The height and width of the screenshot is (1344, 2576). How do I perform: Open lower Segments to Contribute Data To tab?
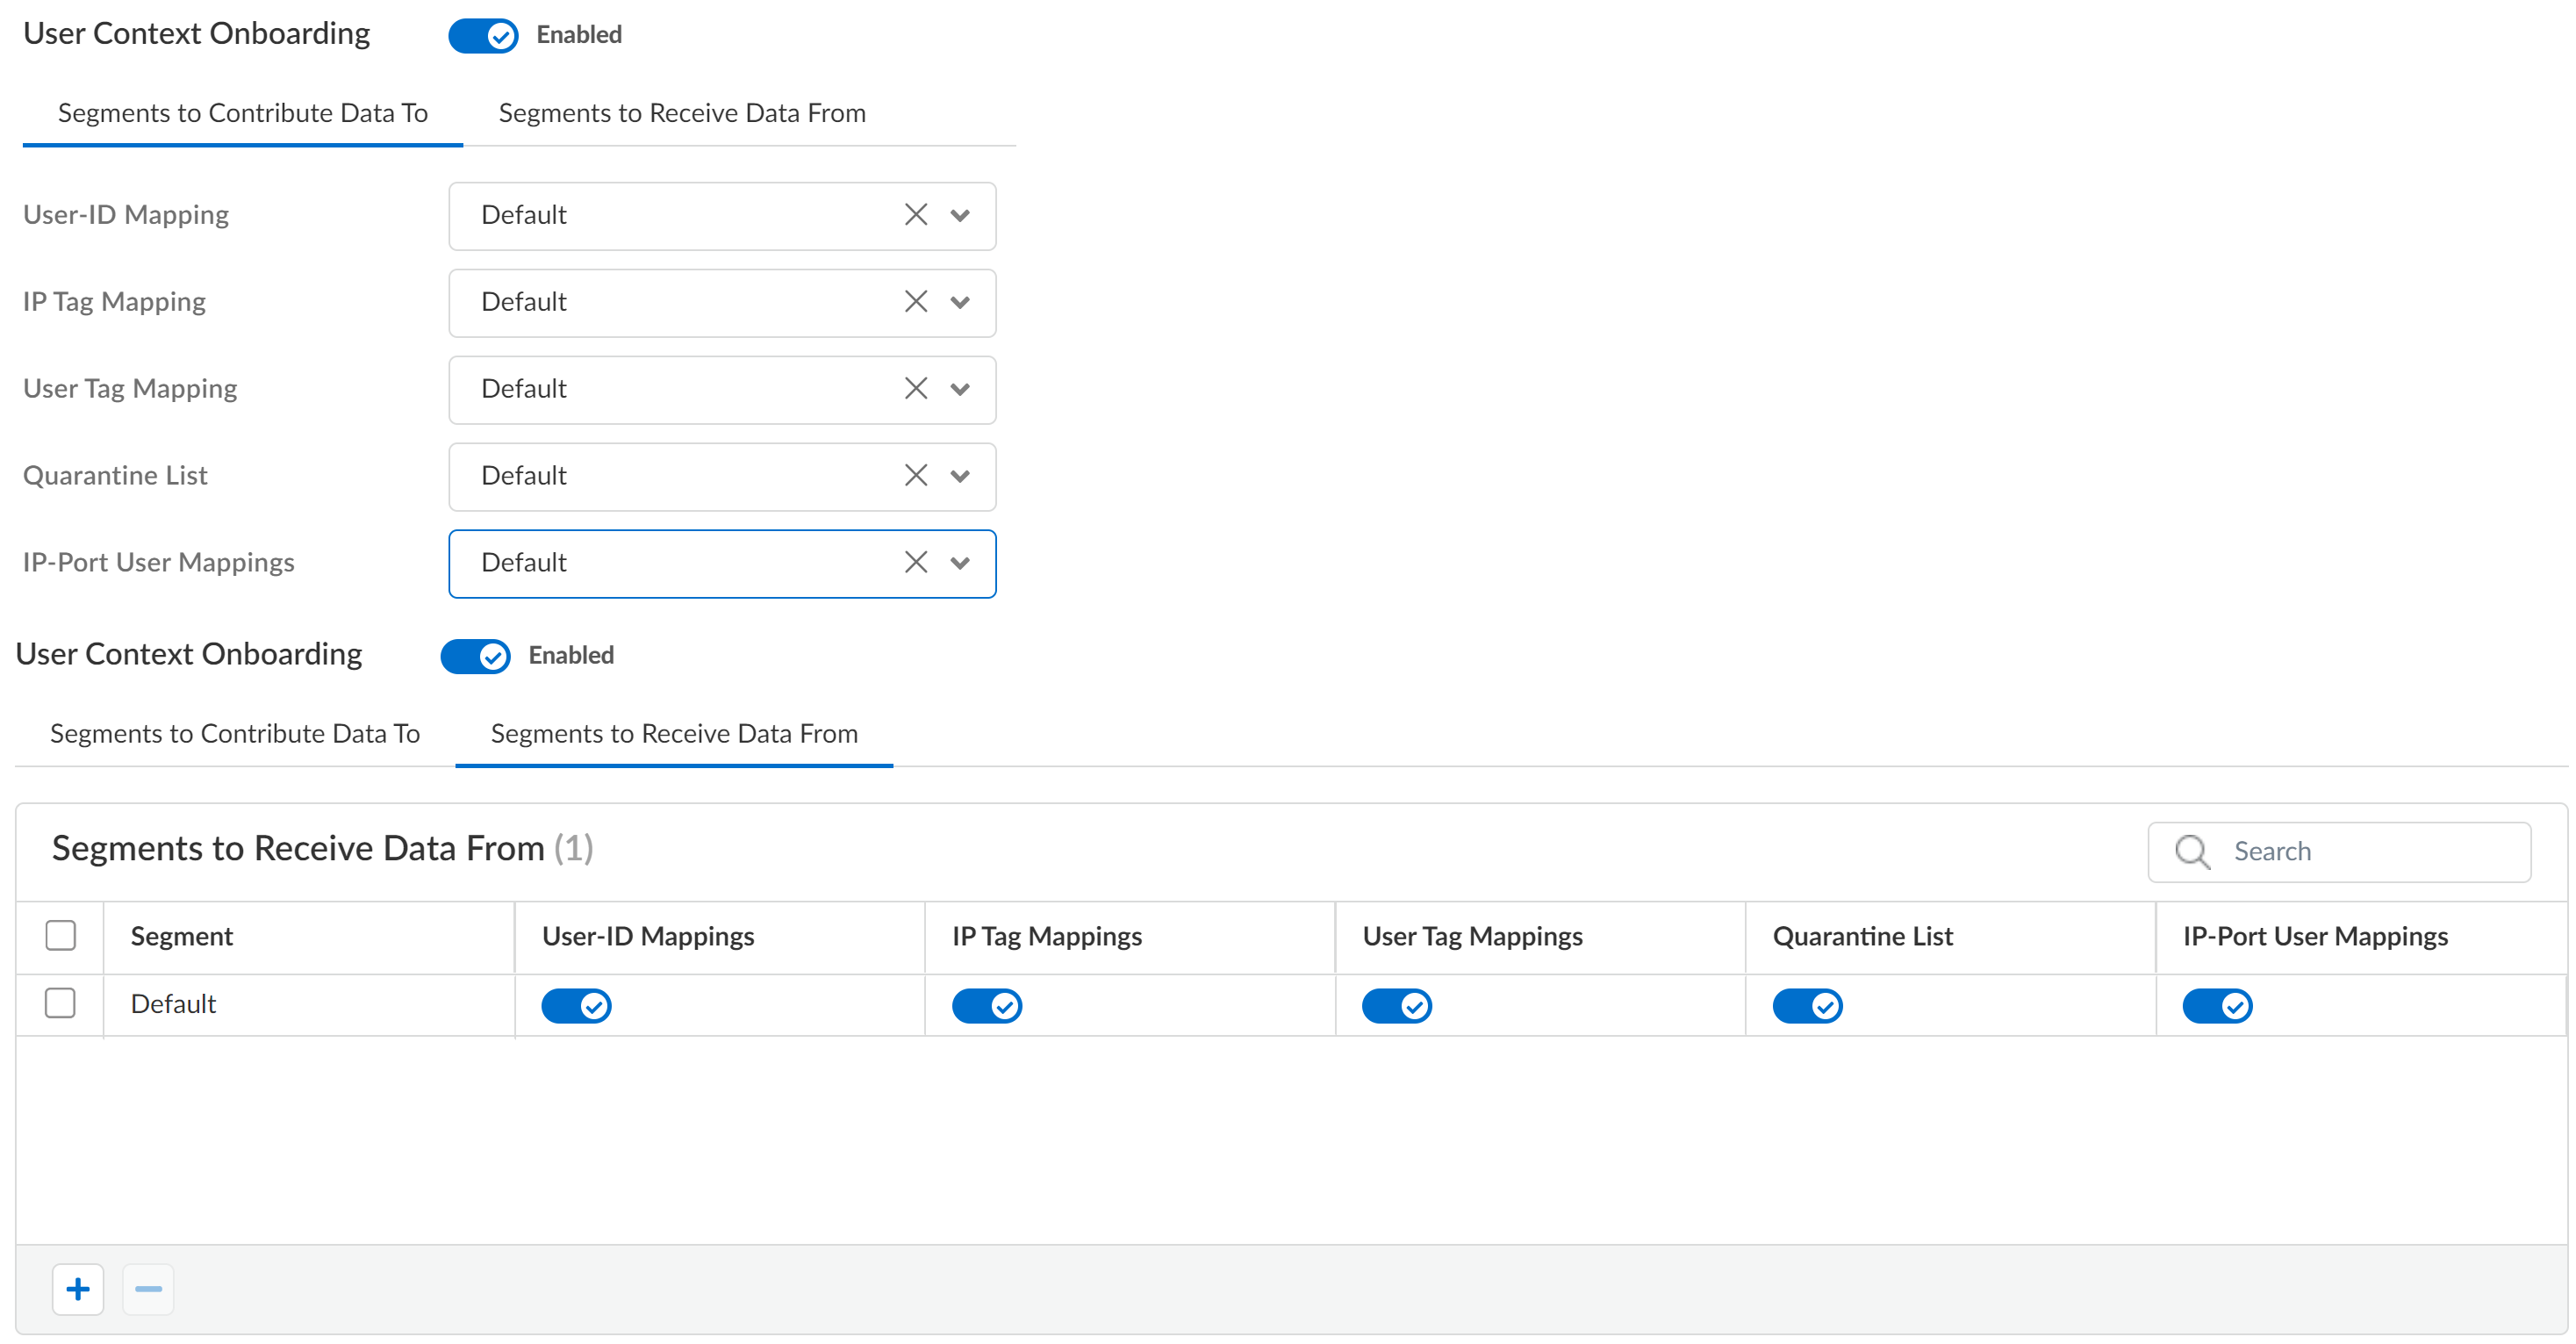pos(235,734)
